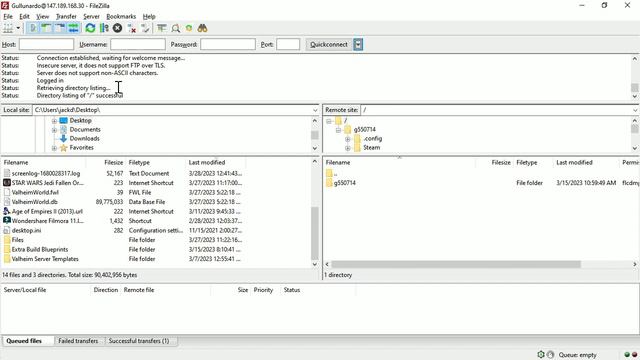Open the Bookmarks menu
640x360 pixels.
(x=121, y=16)
